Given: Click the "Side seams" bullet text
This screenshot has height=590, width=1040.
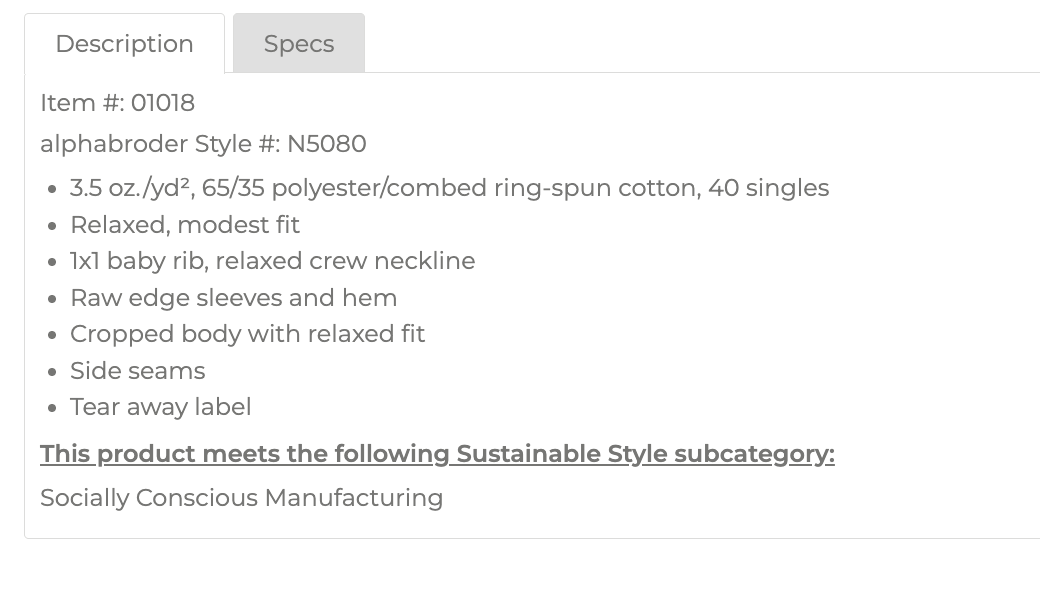Looking at the screenshot, I should point(137,371).
